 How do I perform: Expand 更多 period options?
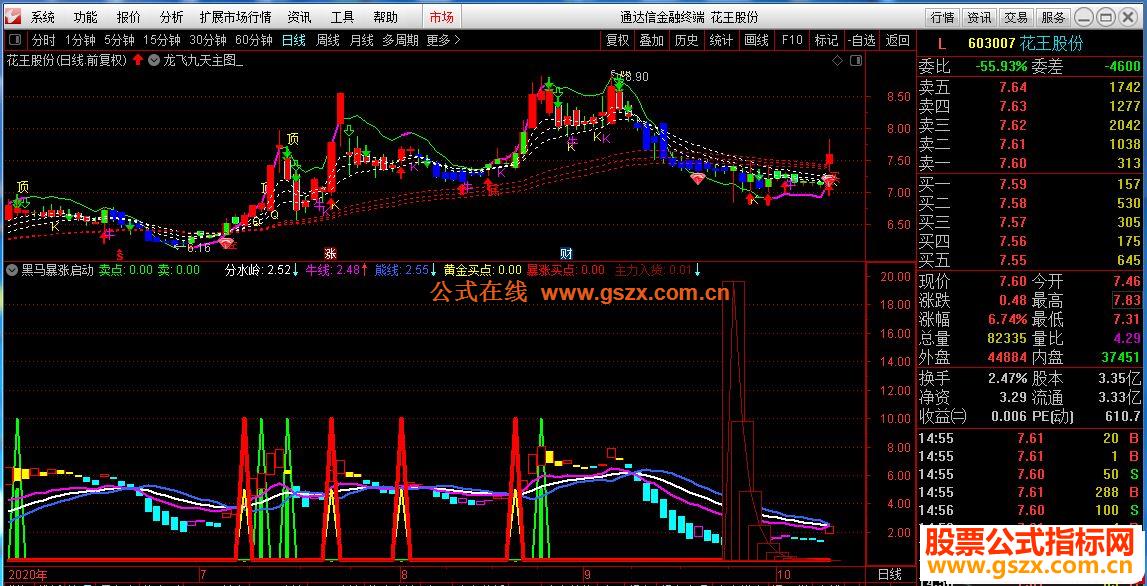pos(443,40)
